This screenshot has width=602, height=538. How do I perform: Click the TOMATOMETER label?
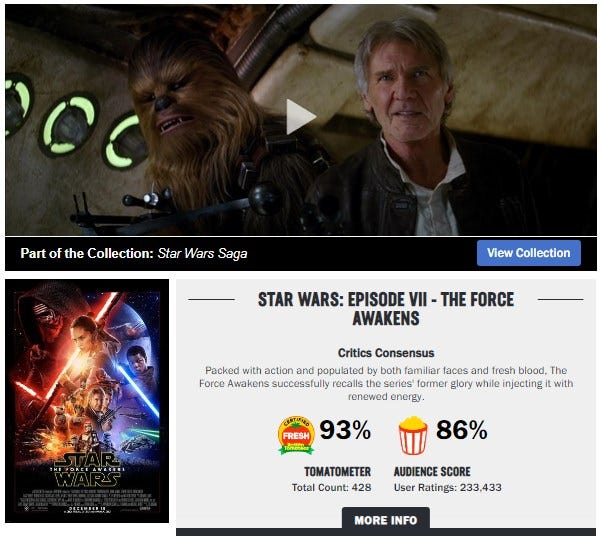[337, 471]
